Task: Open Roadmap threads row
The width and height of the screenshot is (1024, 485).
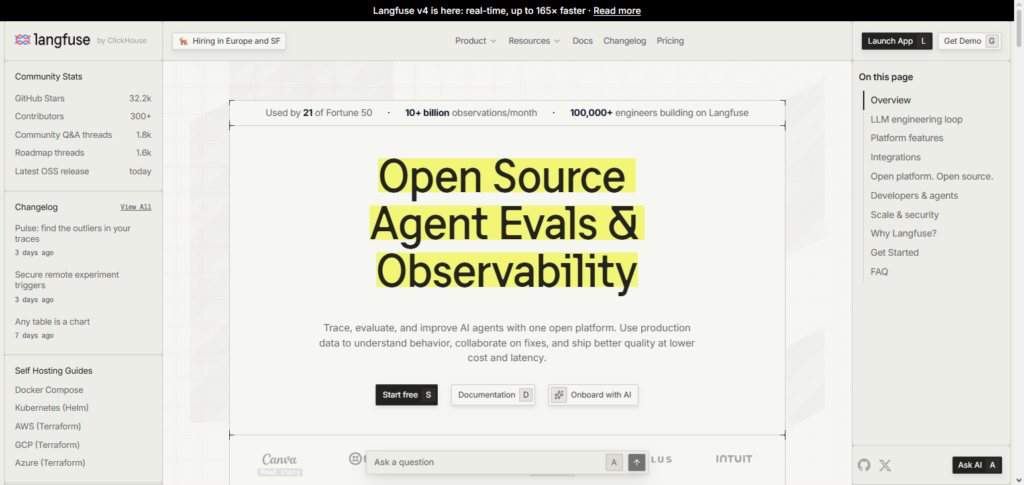Action: pyautogui.click(x=83, y=153)
